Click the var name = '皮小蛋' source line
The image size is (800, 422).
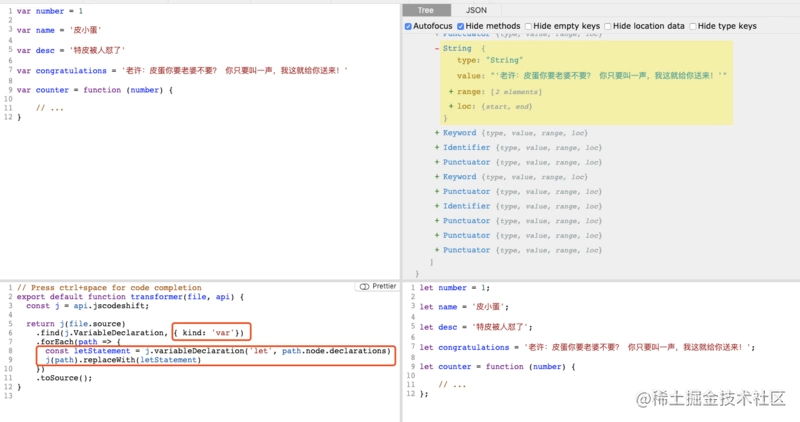pyautogui.click(x=59, y=30)
